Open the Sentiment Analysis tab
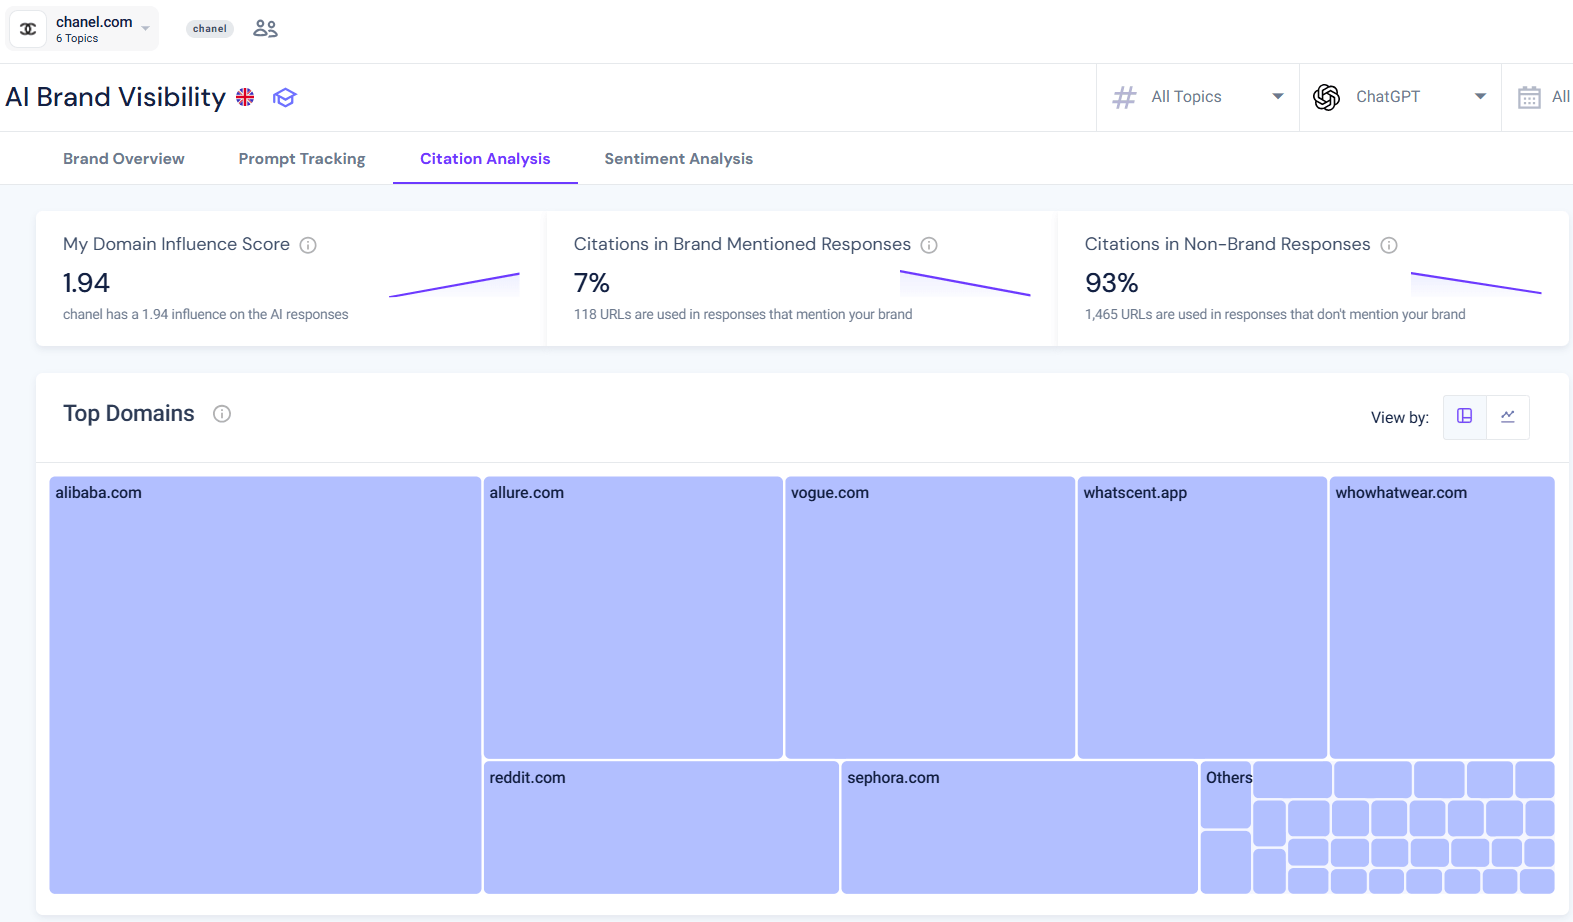Viewport: 1573px width, 922px height. (x=679, y=159)
